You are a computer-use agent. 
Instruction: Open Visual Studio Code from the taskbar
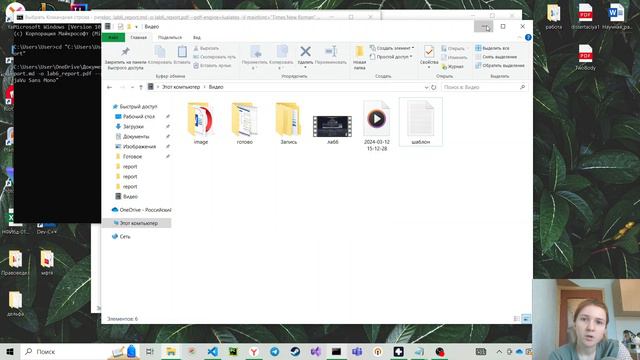[x=212, y=351]
